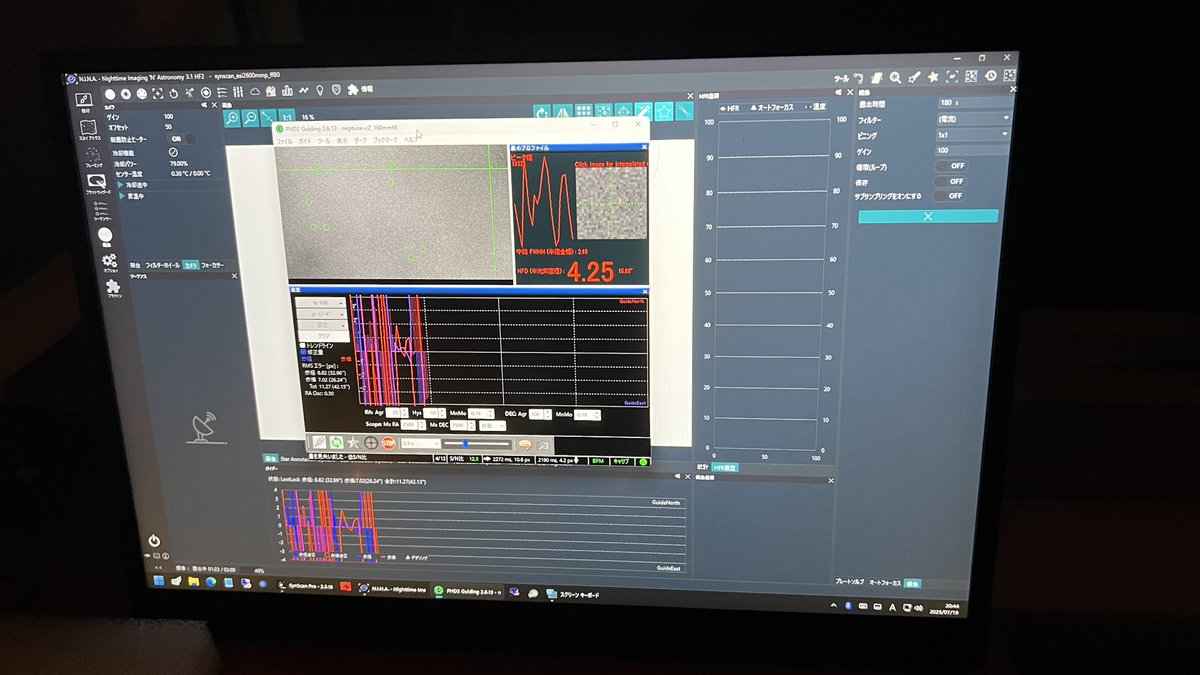Open PHD2 exposure time 0.5 s dropdown
The height and width of the screenshot is (675, 1200).
tap(420, 443)
